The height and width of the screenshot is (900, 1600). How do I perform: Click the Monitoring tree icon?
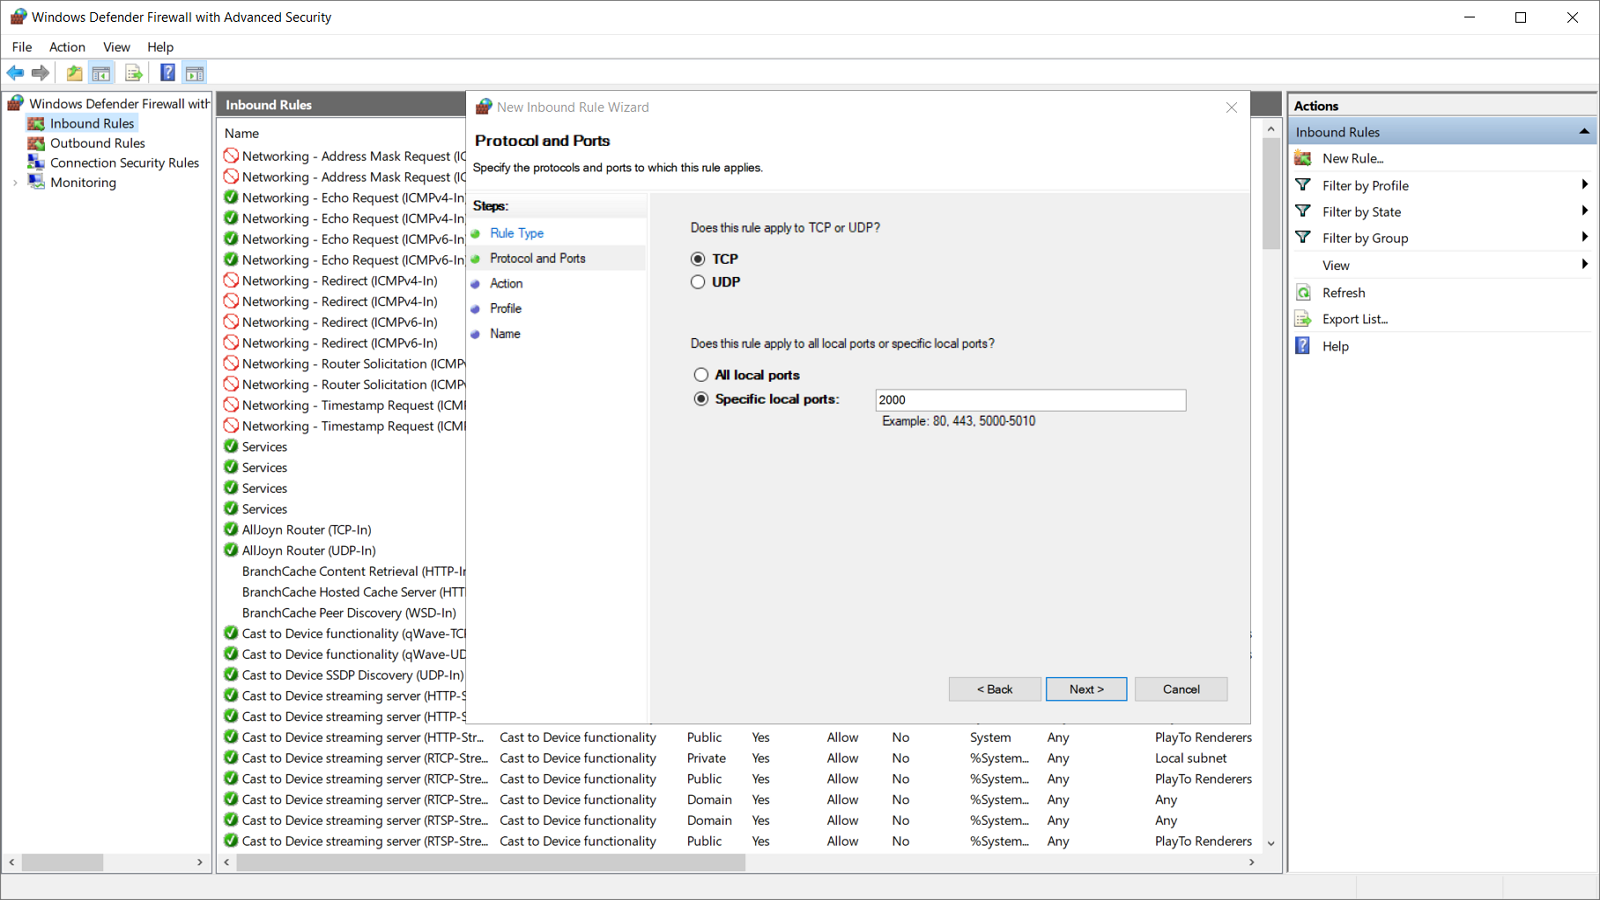tap(36, 182)
